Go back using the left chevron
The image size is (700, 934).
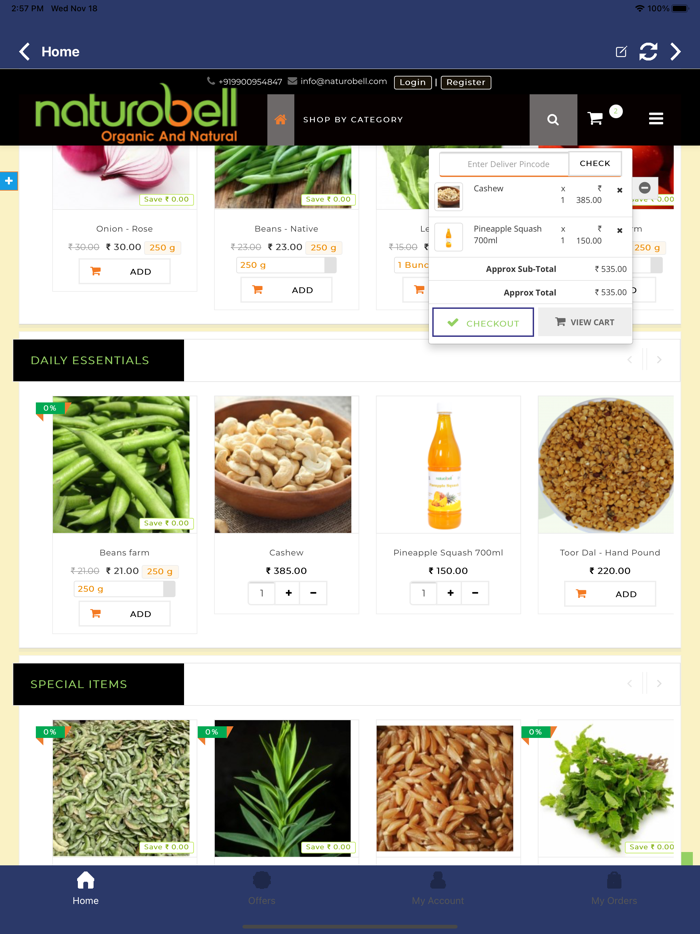(24, 52)
